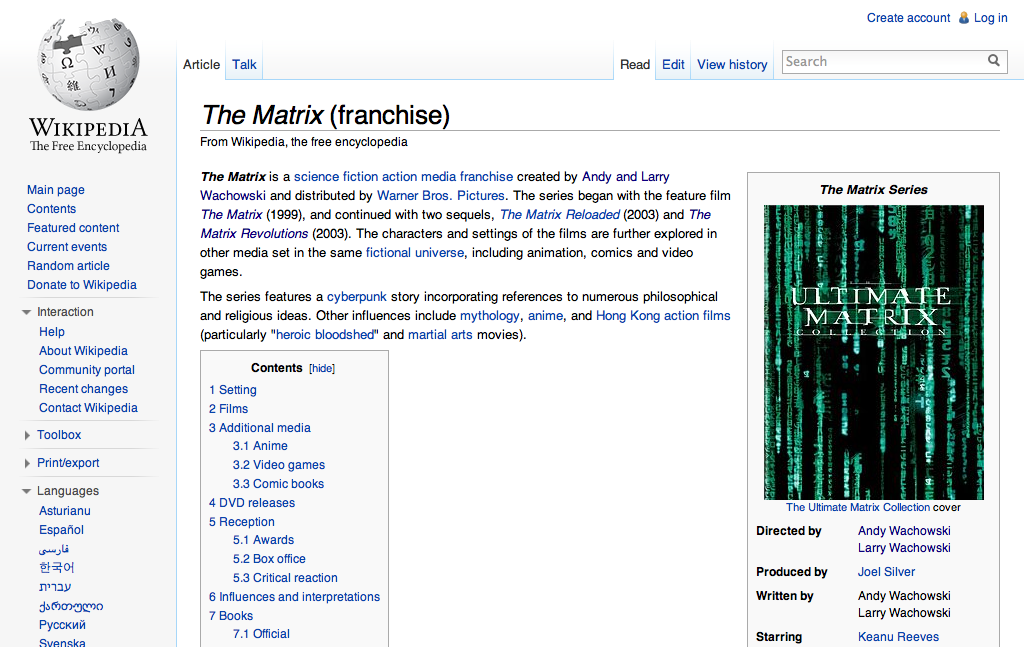Select Asturianu language link
The height and width of the screenshot is (647, 1024).
pos(65,511)
